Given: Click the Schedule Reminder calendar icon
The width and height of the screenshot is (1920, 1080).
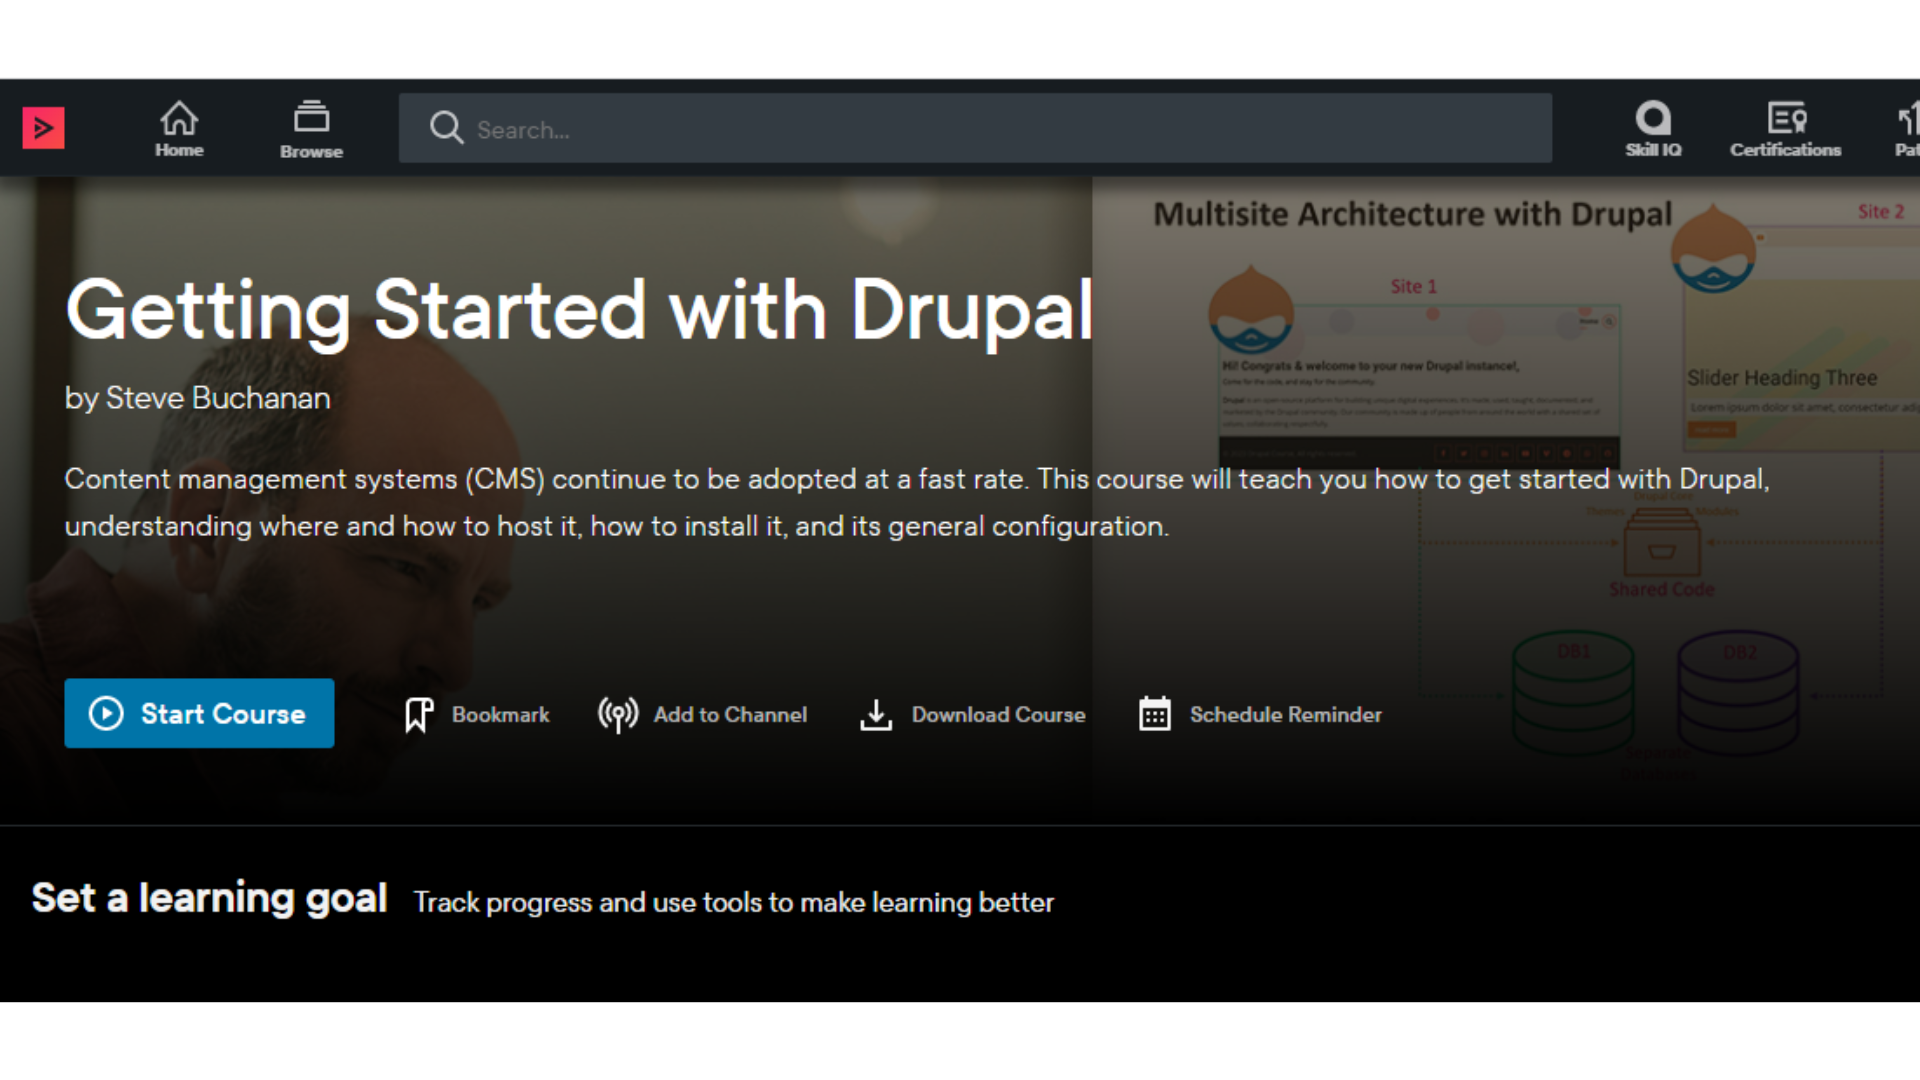Looking at the screenshot, I should click(x=1154, y=713).
